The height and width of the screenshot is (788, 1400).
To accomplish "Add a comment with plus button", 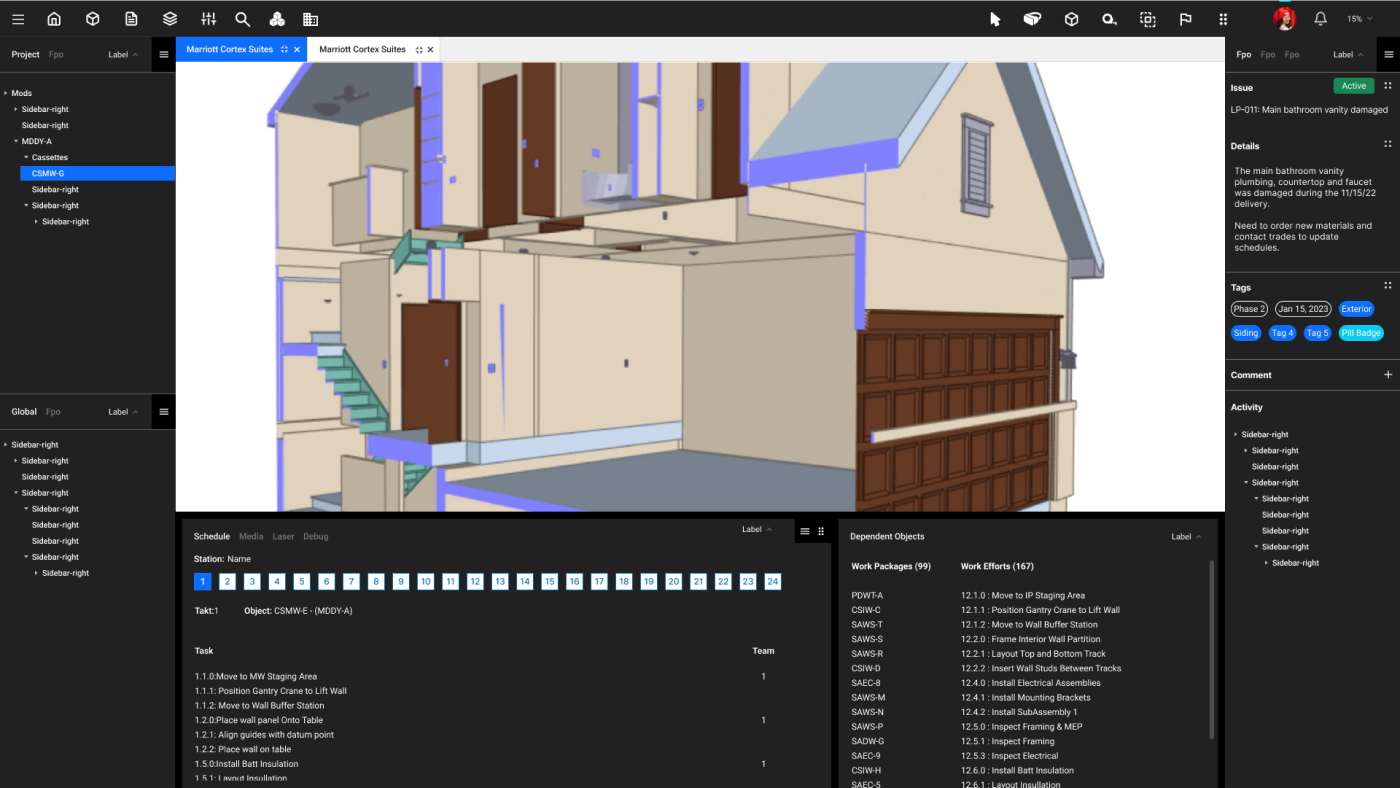I will click(1387, 375).
